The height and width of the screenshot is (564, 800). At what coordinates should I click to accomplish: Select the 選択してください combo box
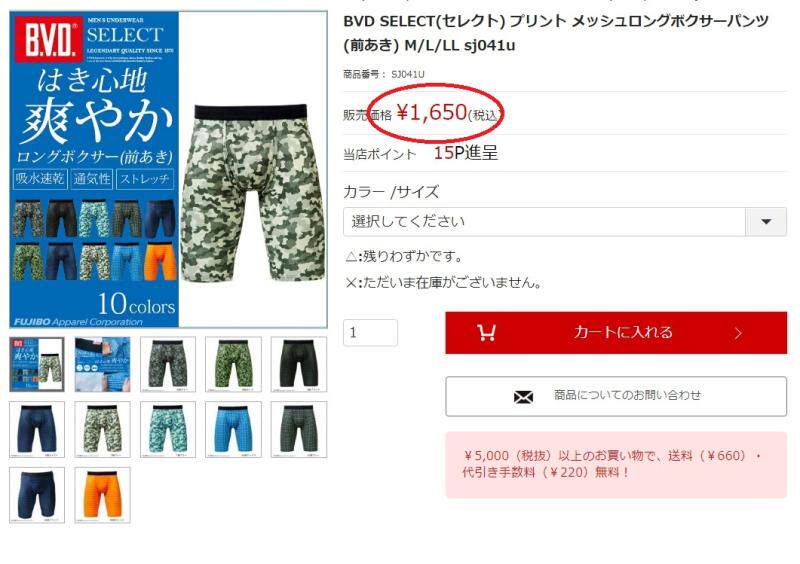coord(565,222)
